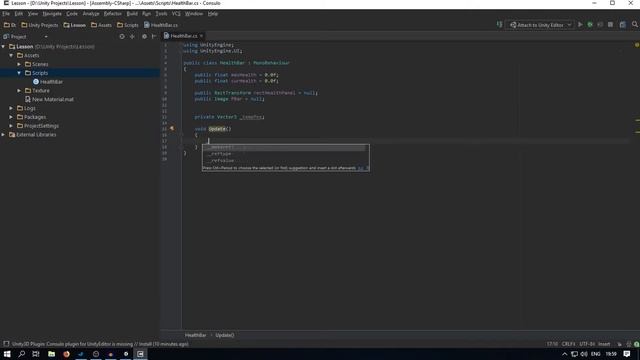
Task: Click the D: drive breadcrumb
Action: 10,25
